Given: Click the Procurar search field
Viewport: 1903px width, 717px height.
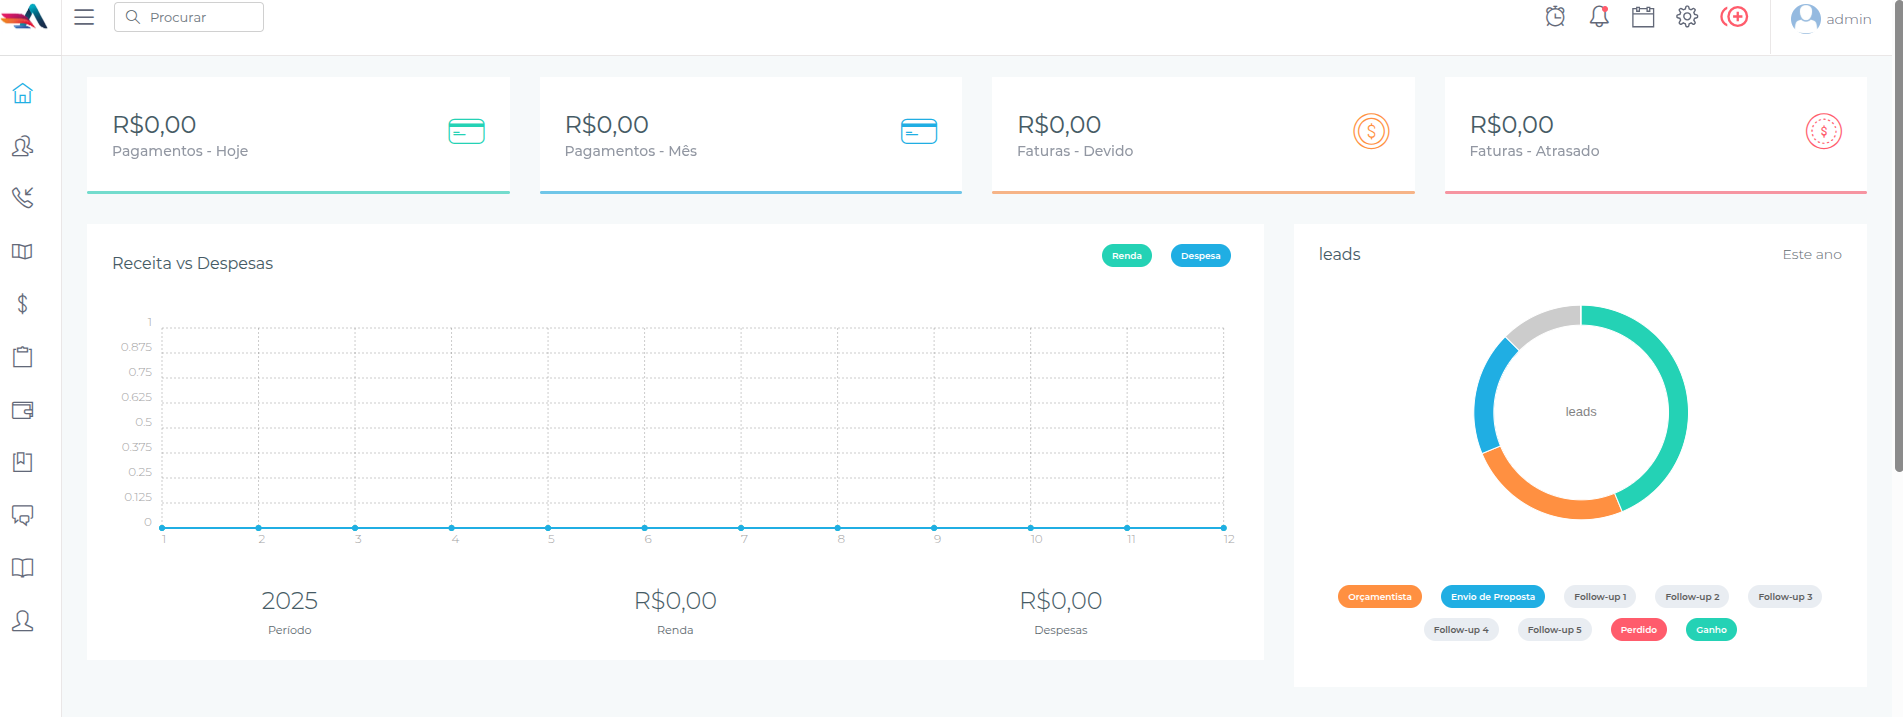Looking at the screenshot, I should tap(190, 17).
